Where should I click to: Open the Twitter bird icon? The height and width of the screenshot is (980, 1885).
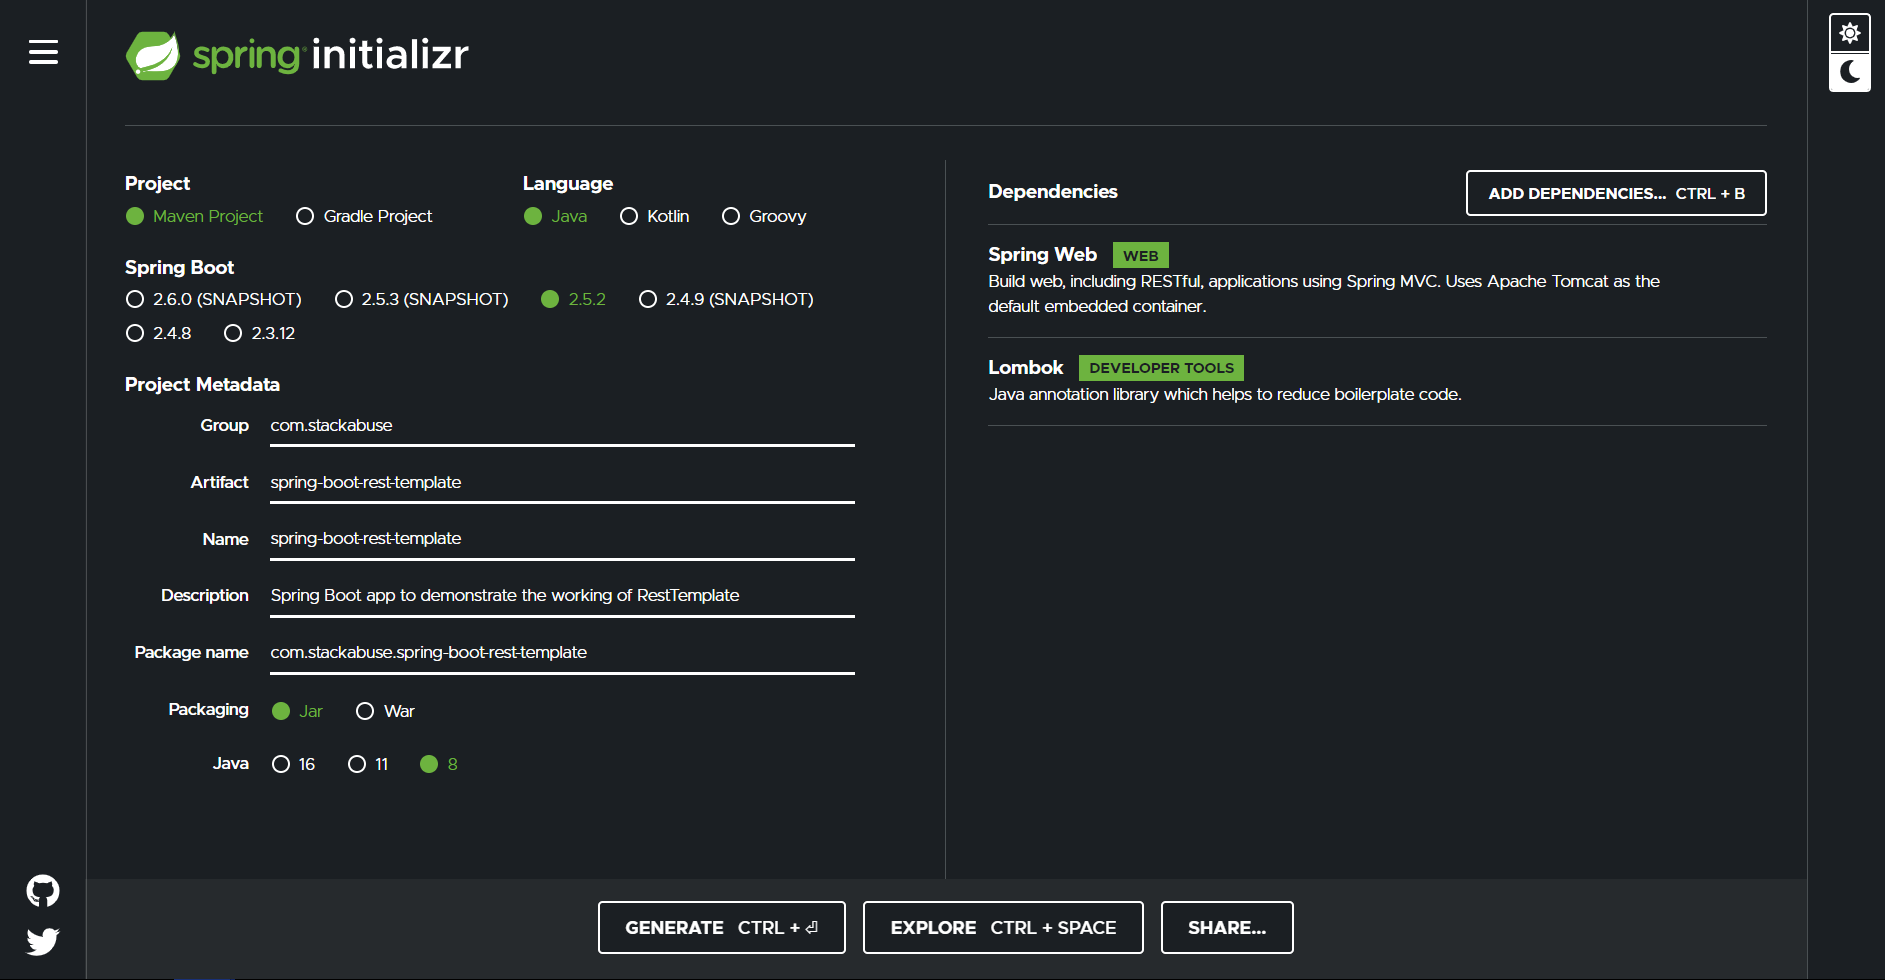[43, 941]
